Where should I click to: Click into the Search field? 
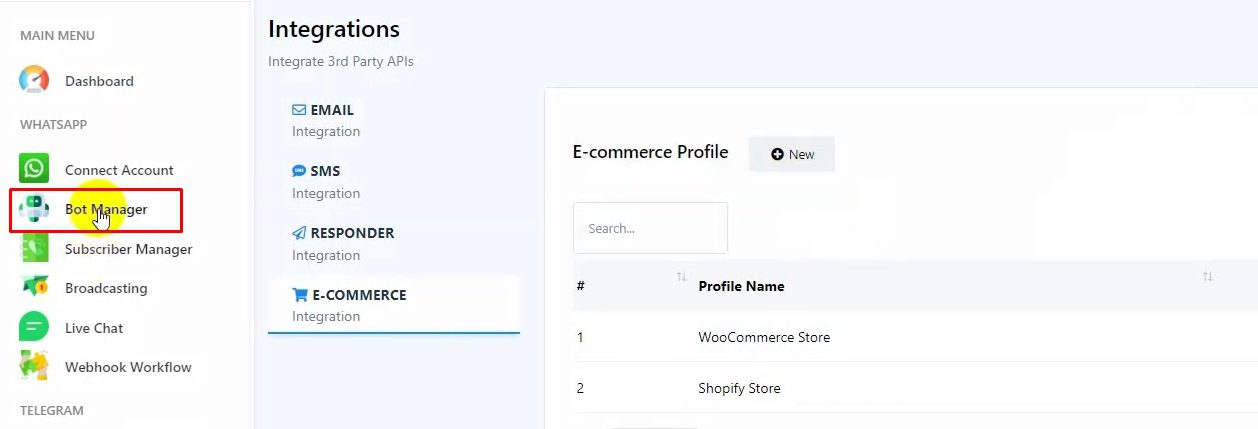[650, 228]
